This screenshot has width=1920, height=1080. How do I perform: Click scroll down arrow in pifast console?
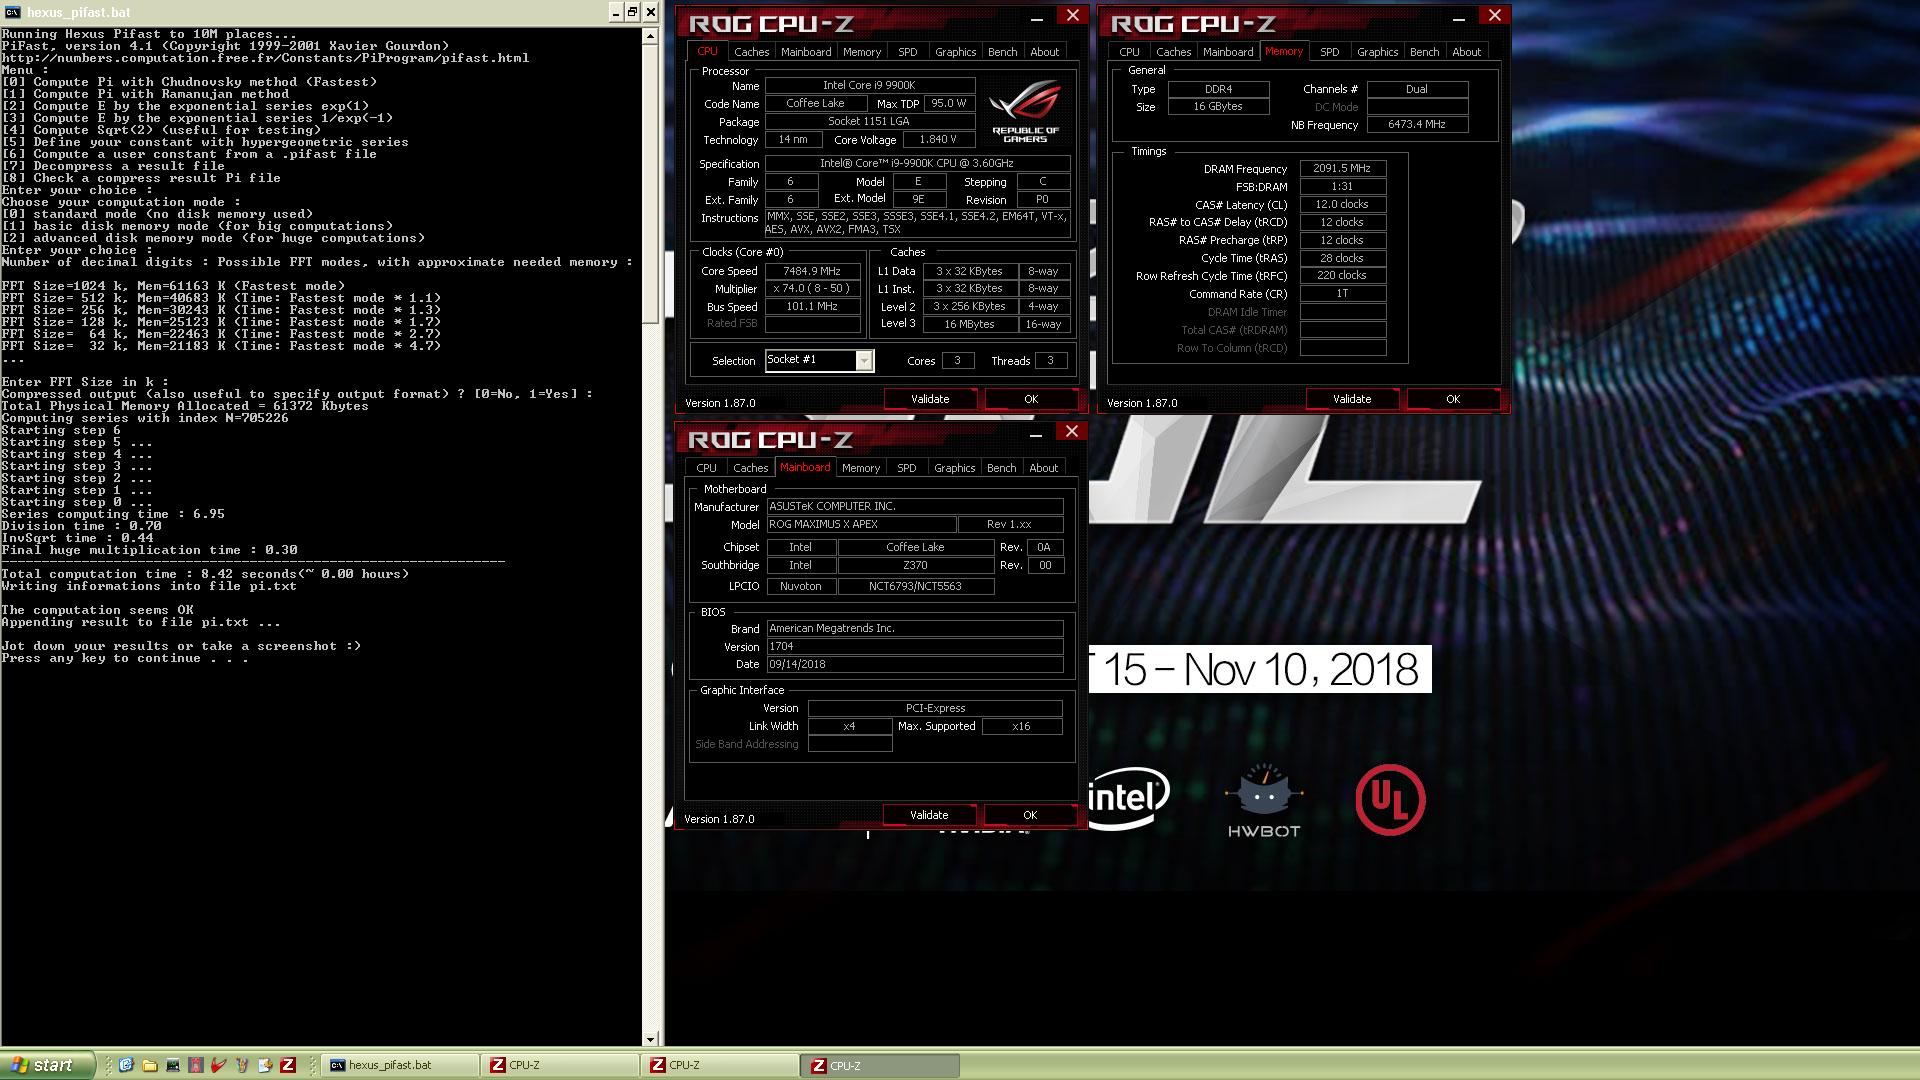650,1039
